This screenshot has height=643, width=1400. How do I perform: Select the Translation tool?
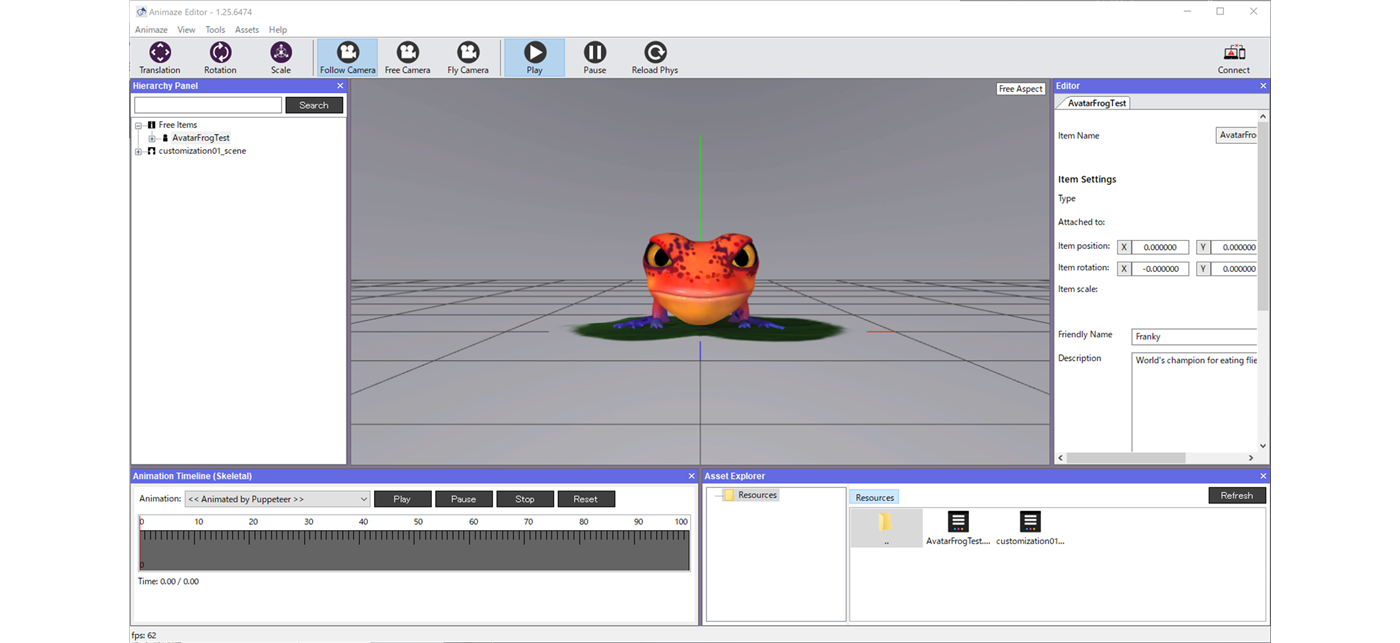click(160, 57)
